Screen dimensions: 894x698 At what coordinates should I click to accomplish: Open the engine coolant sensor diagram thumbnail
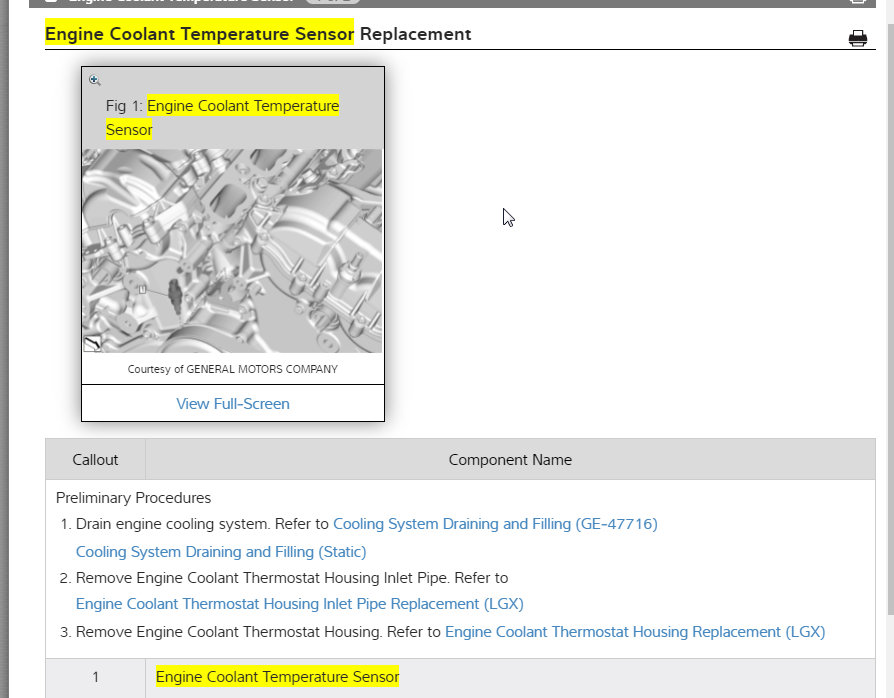pyautogui.click(x=232, y=251)
